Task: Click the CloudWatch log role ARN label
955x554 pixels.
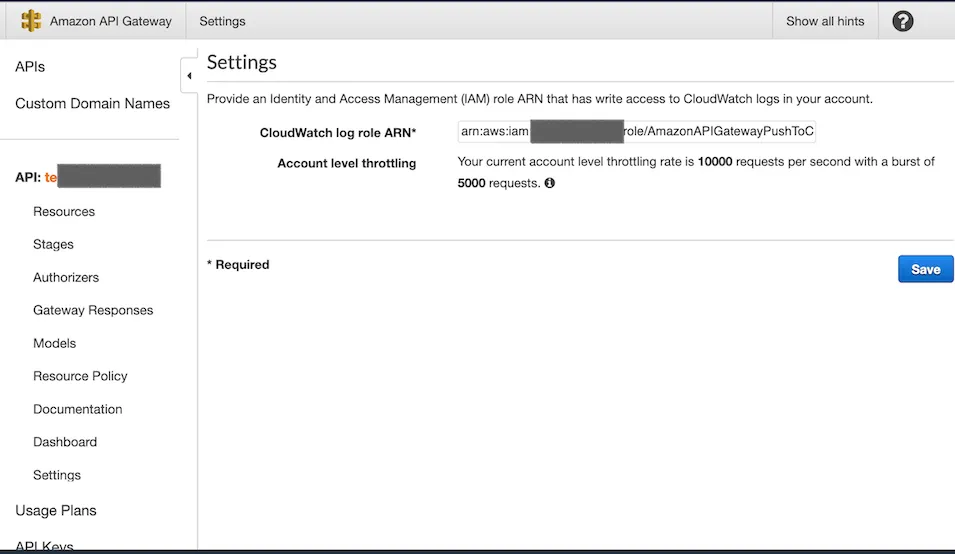Action: [338, 133]
